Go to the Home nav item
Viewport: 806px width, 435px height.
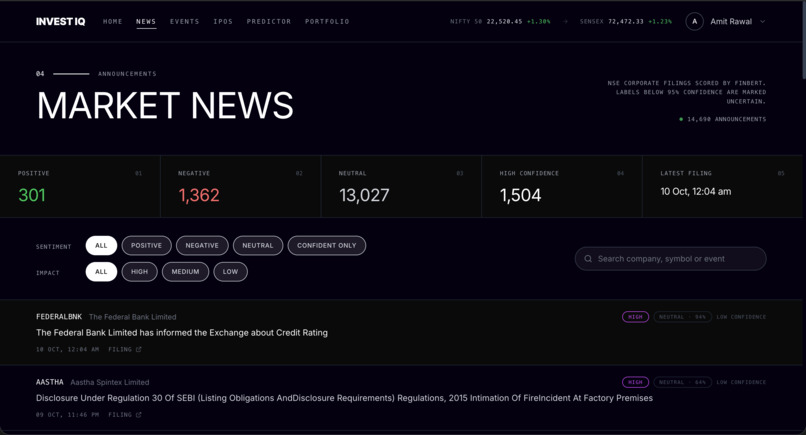(x=113, y=22)
